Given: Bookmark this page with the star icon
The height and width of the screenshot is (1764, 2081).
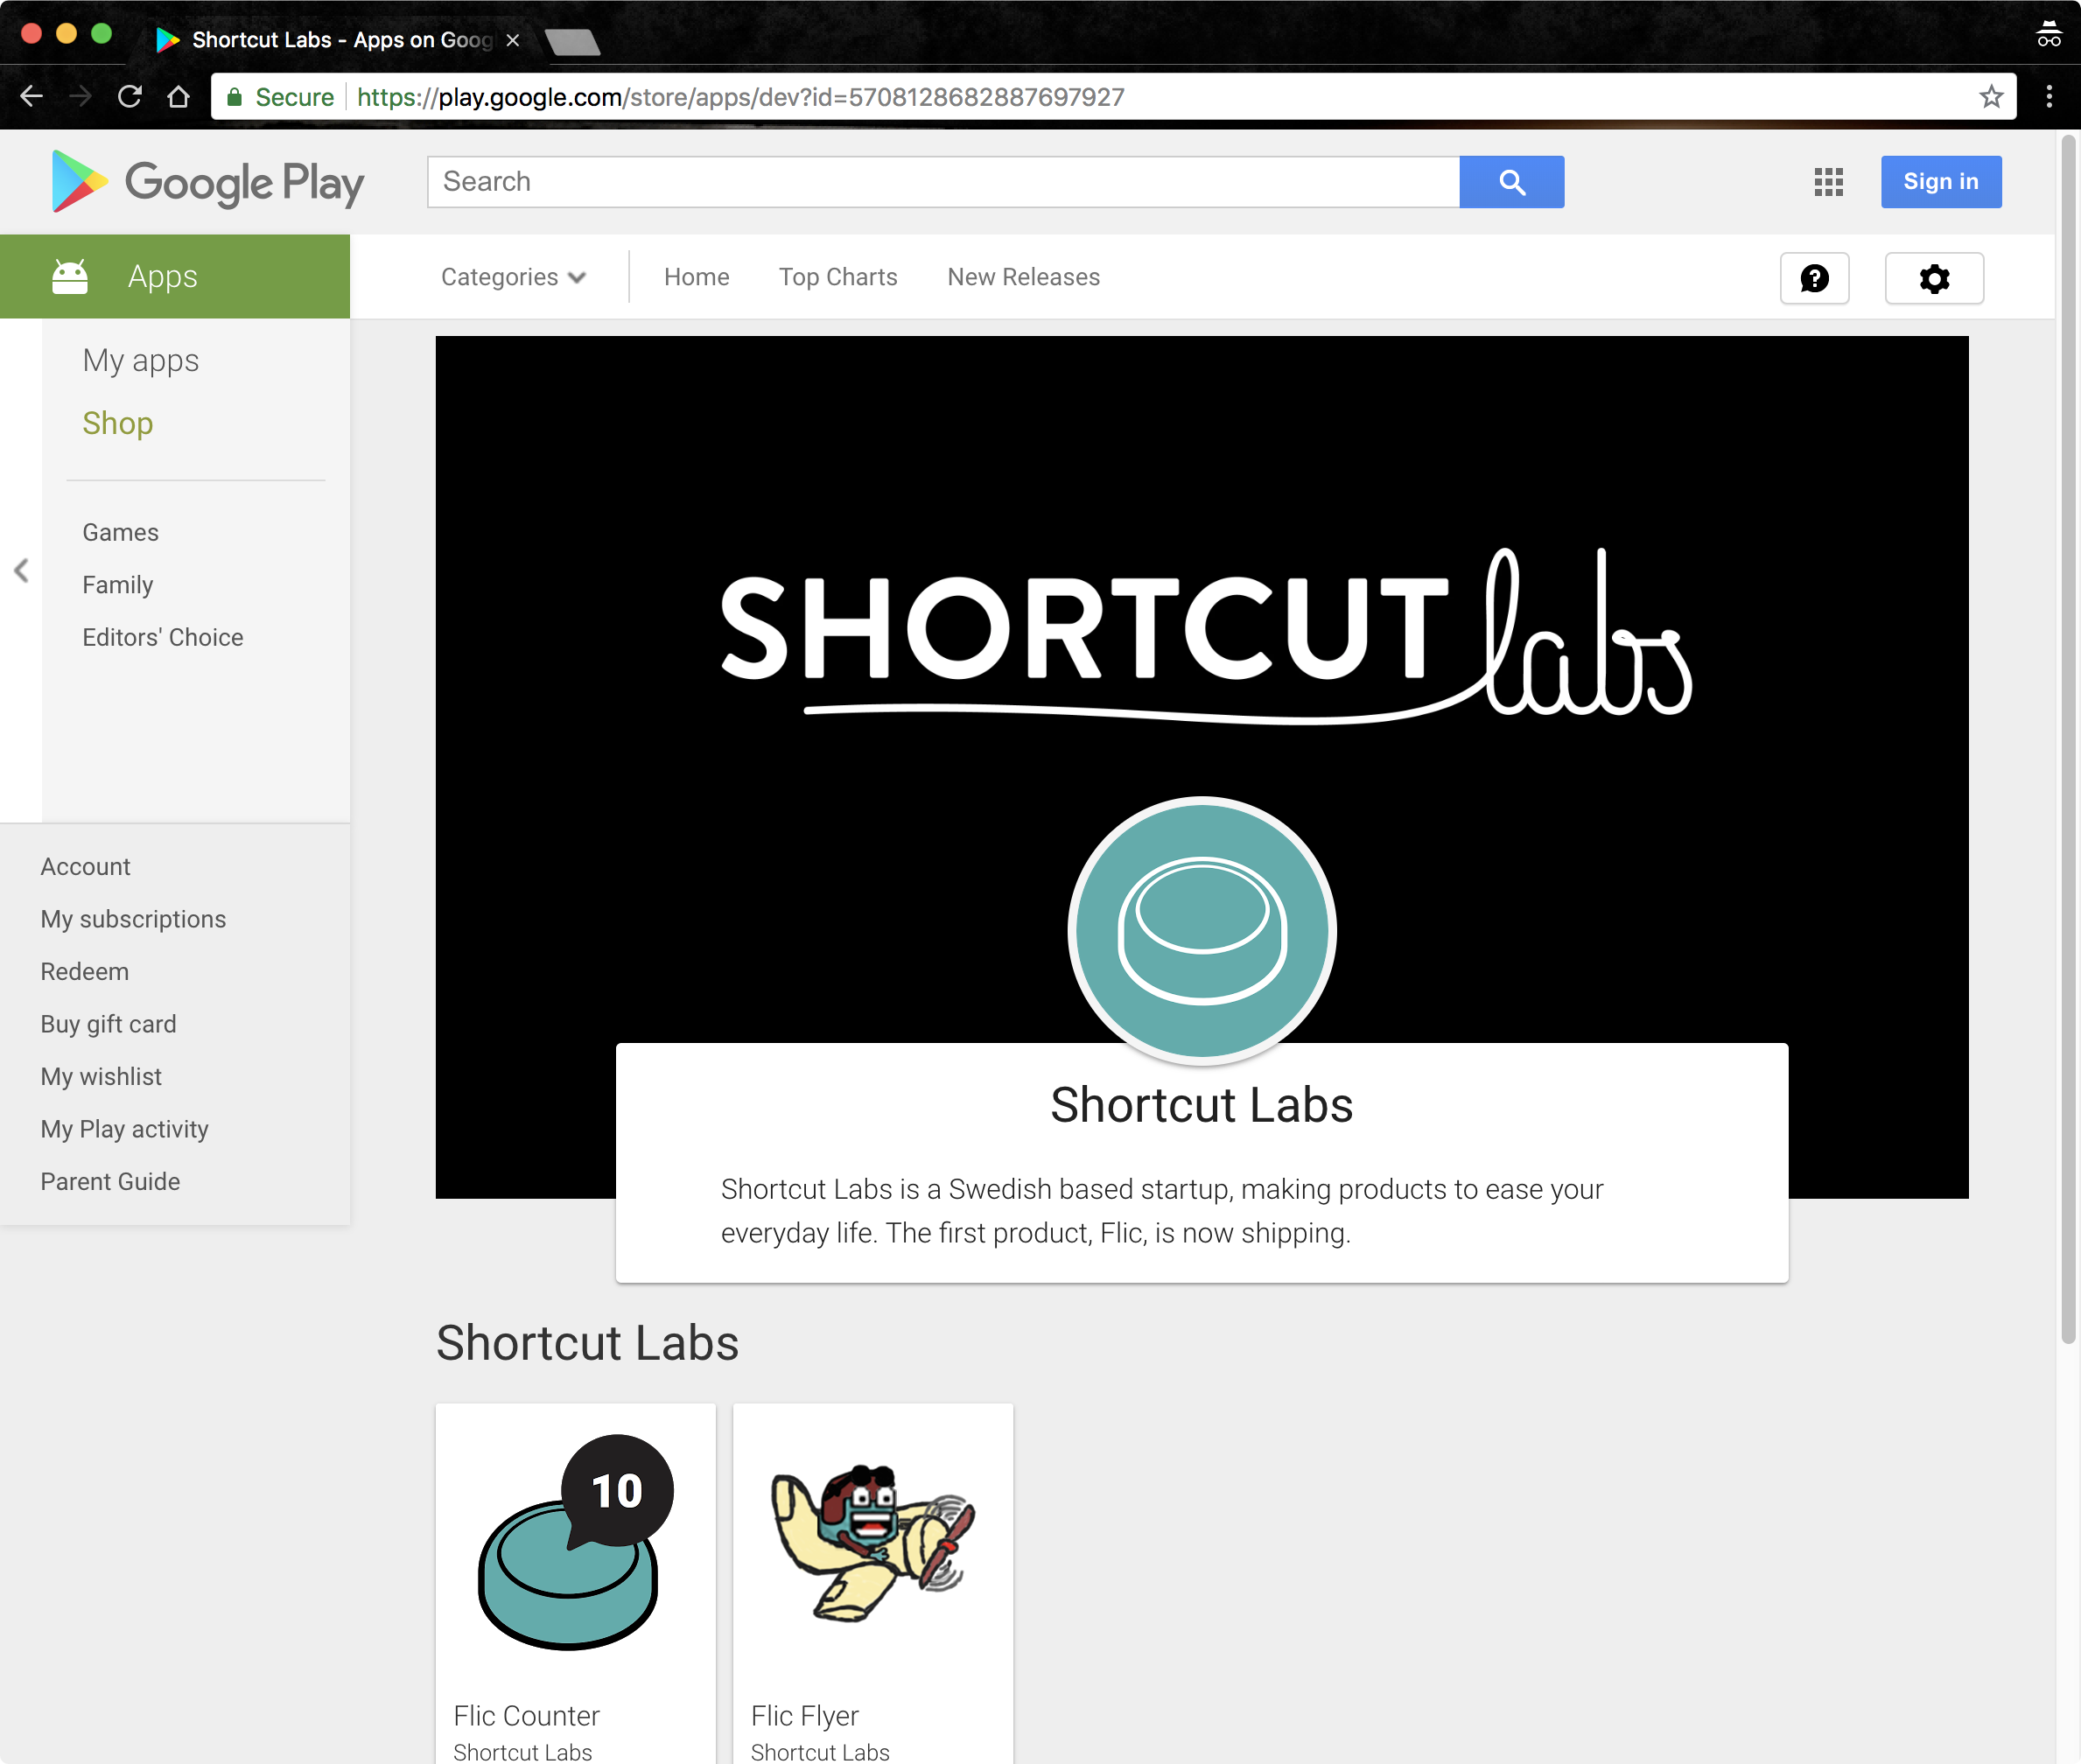Looking at the screenshot, I should [x=1991, y=97].
